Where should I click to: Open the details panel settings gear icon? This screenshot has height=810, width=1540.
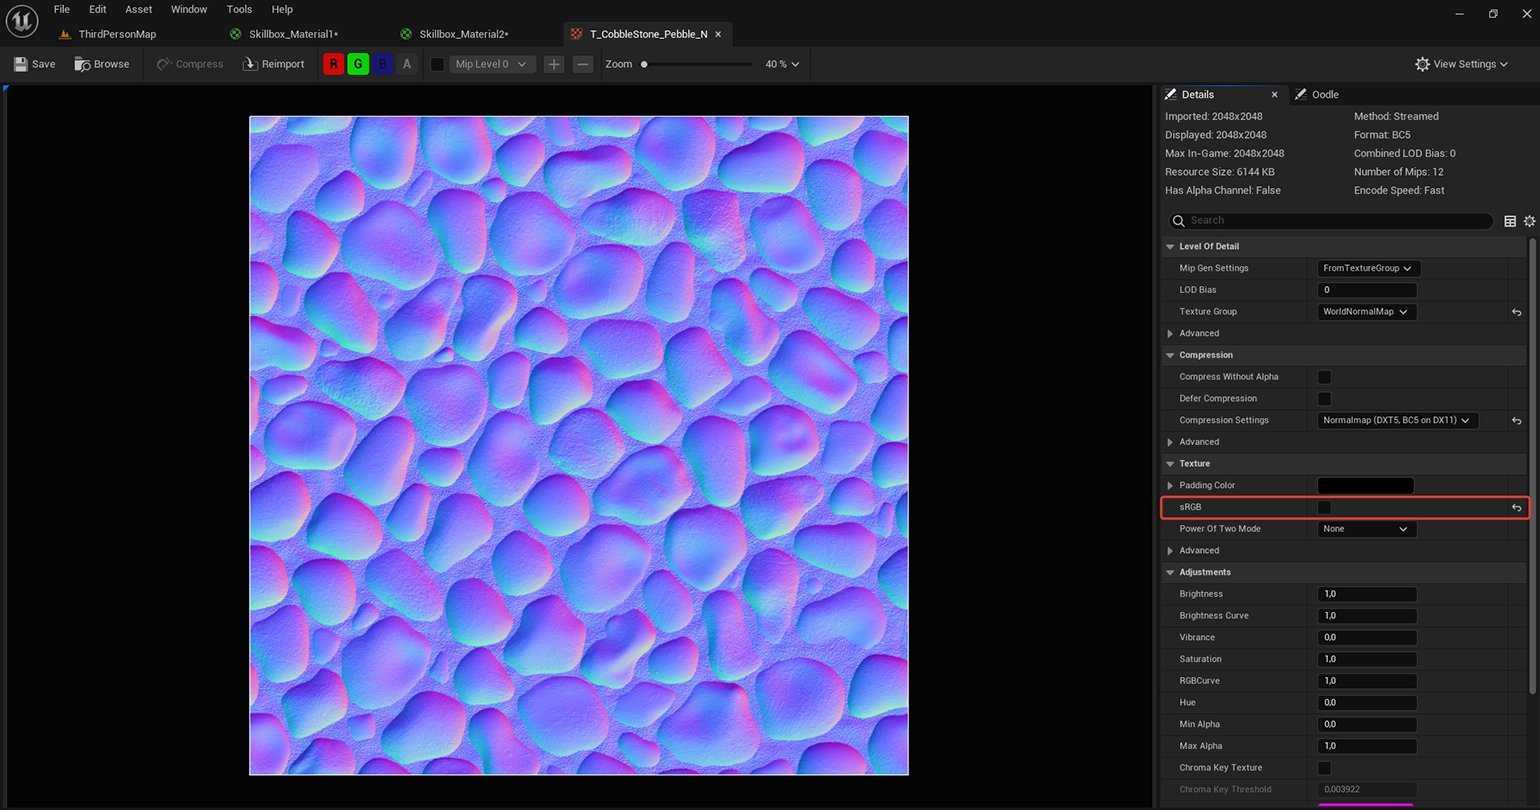[x=1529, y=221]
